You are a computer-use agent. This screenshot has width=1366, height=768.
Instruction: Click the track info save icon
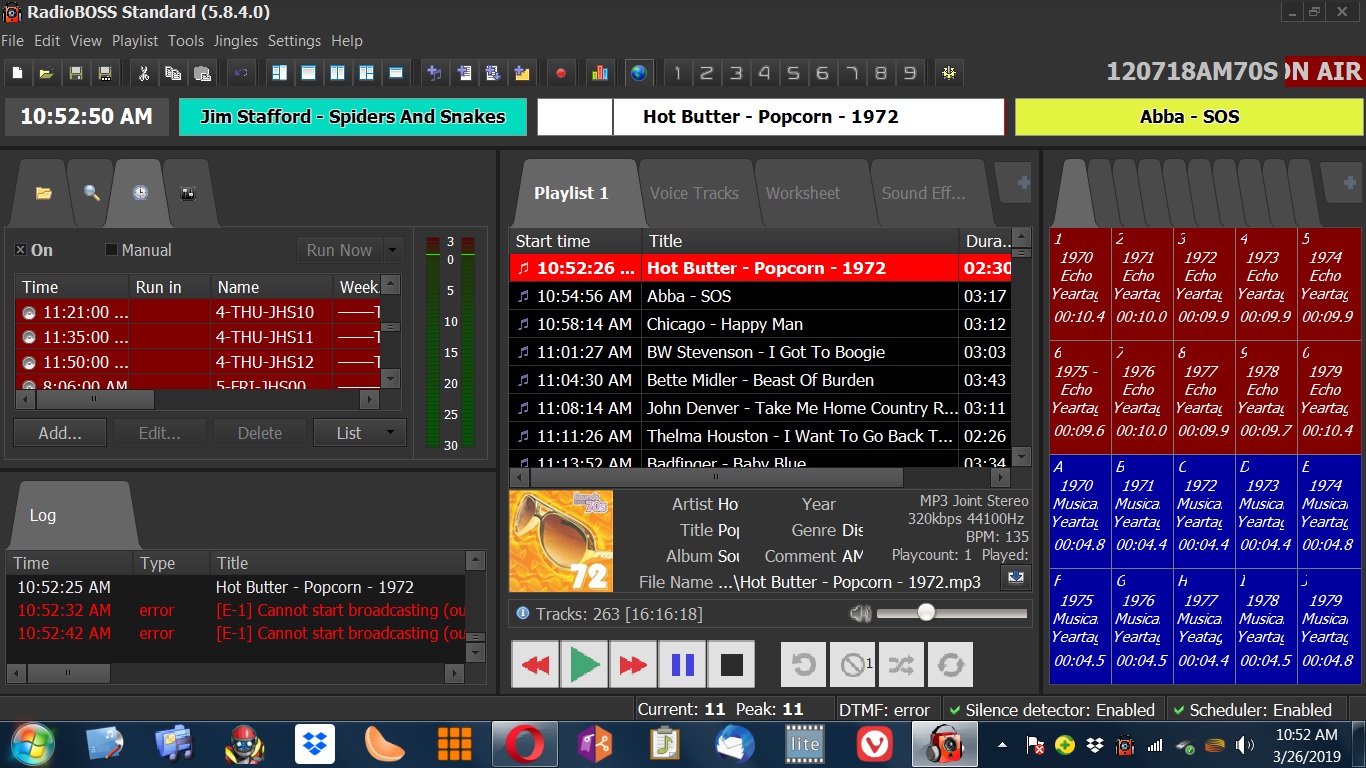point(1016,577)
